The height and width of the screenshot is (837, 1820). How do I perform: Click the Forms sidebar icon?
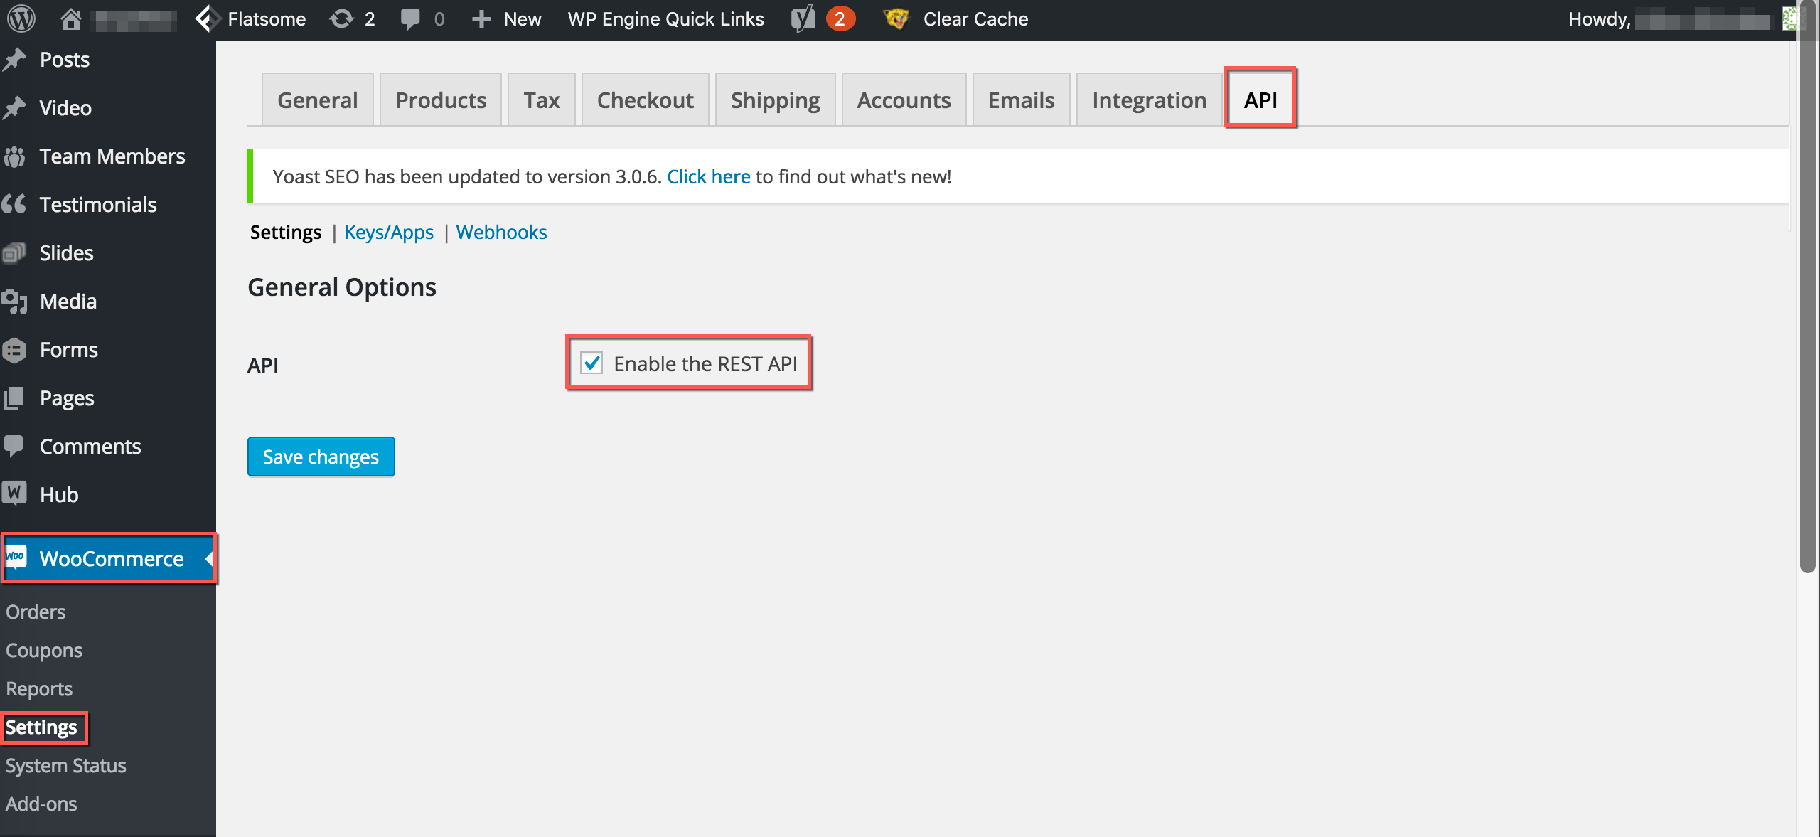(14, 350)
